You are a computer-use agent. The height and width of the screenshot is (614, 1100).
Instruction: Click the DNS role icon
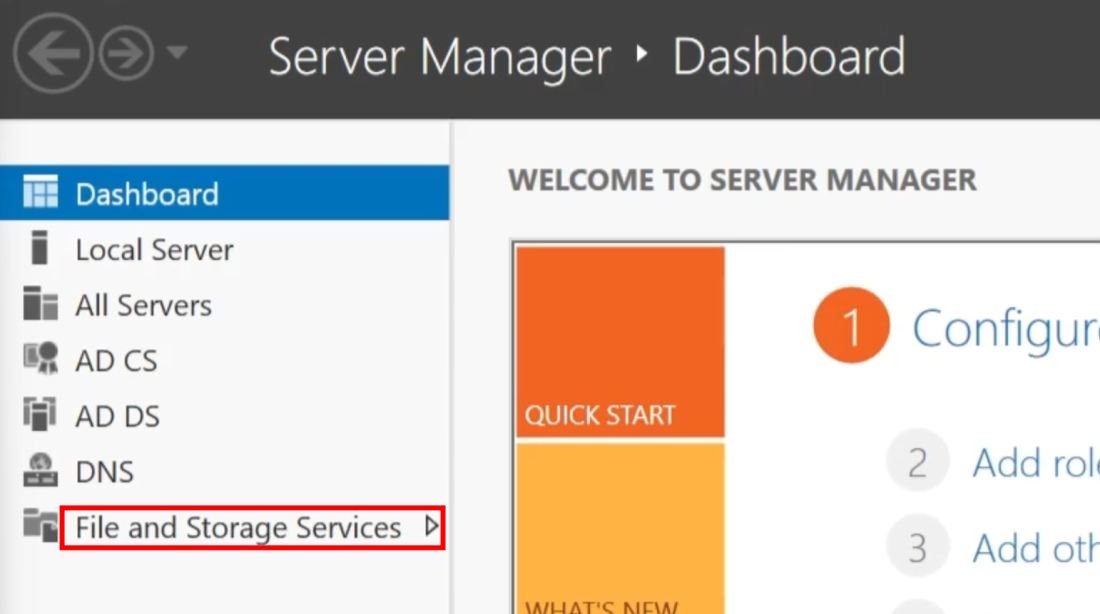click(40, 470)
